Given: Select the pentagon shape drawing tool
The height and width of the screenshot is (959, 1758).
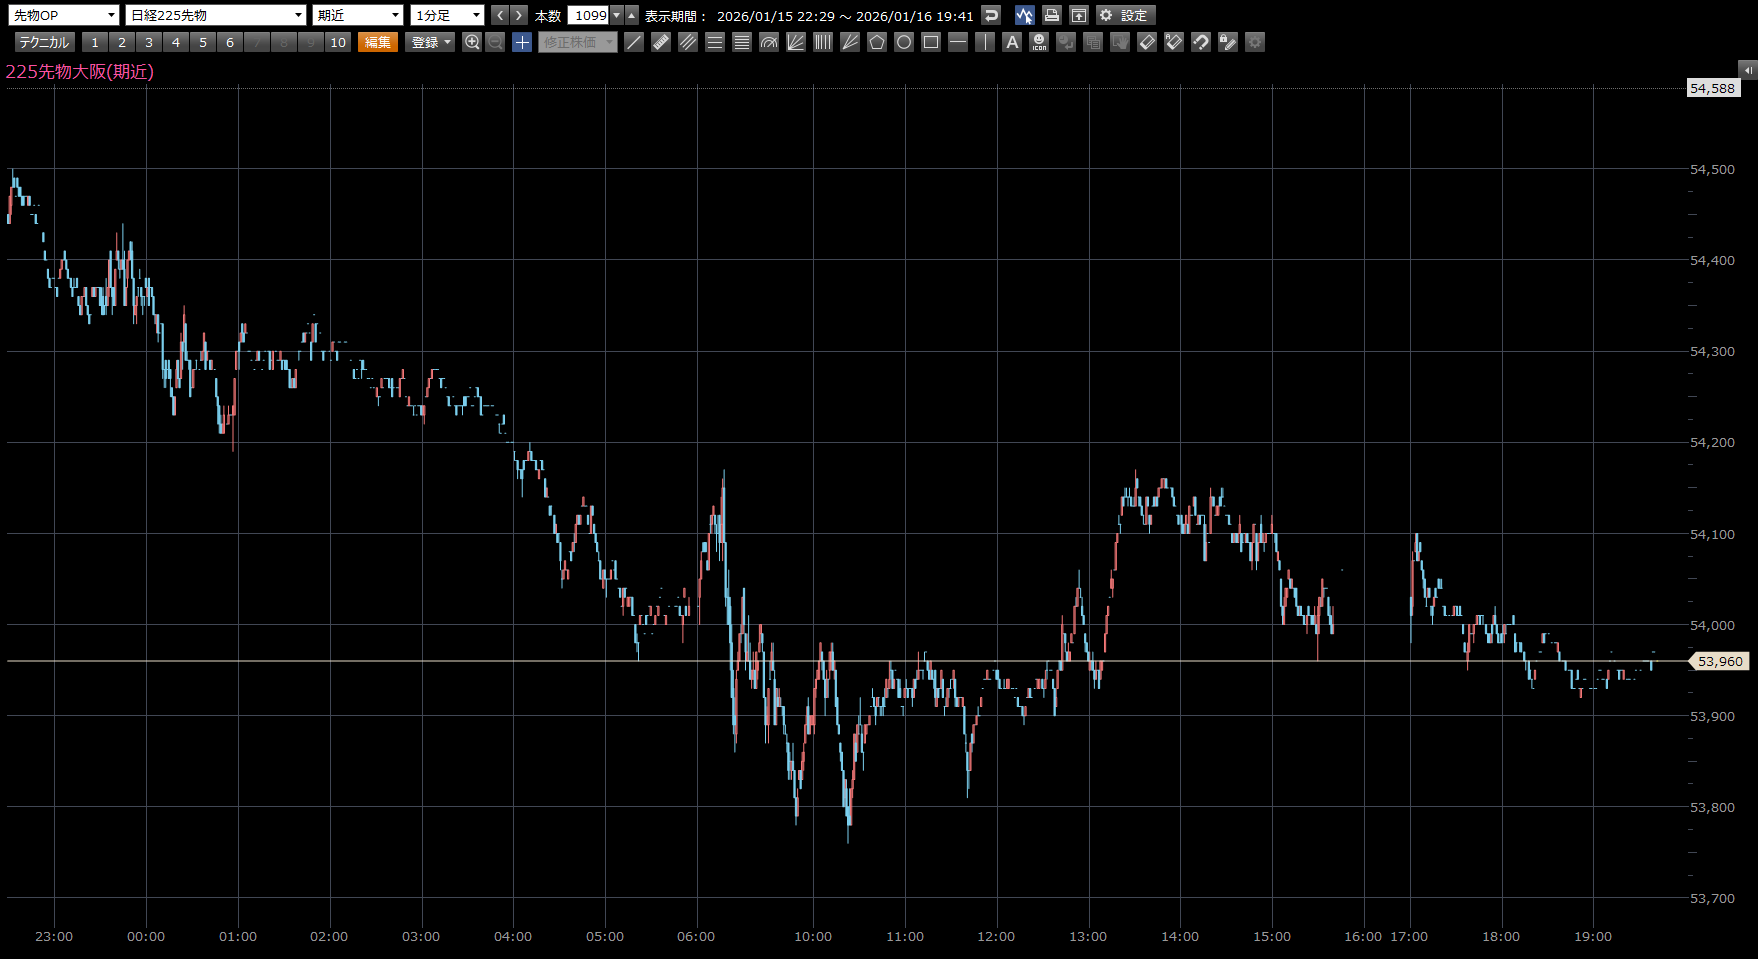Looking at the screenshot, I should 877,42.
